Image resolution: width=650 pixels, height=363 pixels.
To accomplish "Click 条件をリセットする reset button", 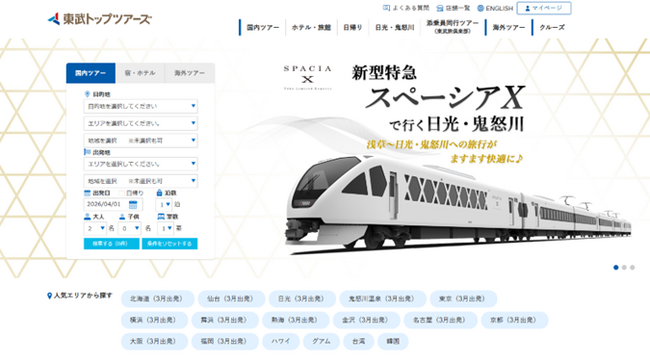I will [170, 244].
